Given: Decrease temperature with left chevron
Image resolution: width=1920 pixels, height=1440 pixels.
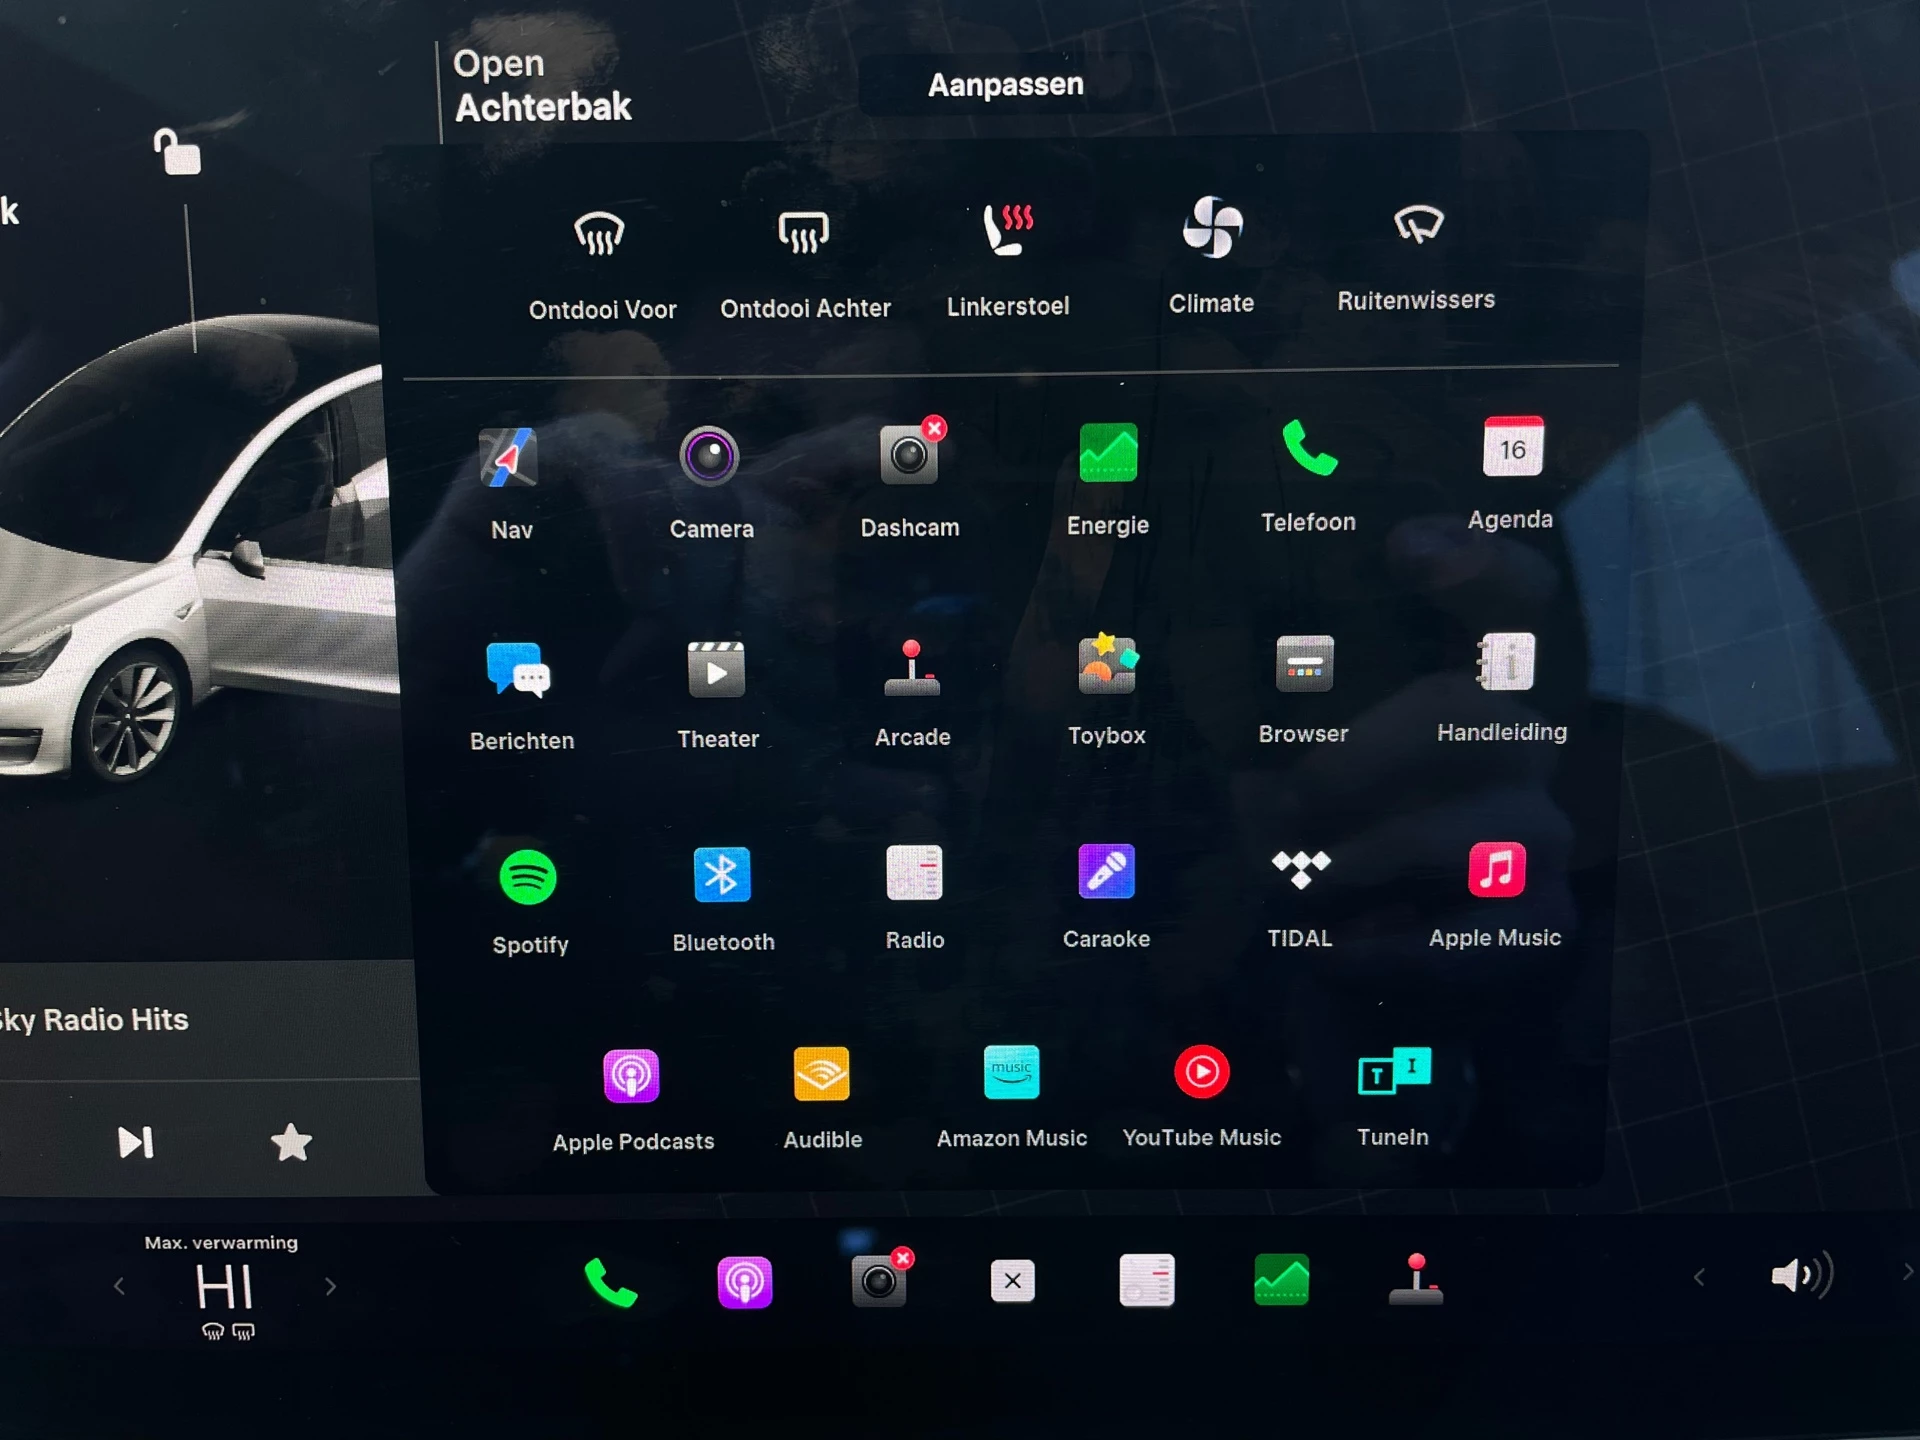Looking at the screenshot, I should [119, 1286].
